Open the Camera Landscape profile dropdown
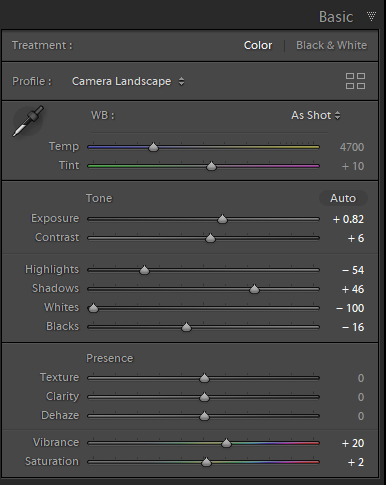This screenshot has height=485, width=386. click(128, 81)
